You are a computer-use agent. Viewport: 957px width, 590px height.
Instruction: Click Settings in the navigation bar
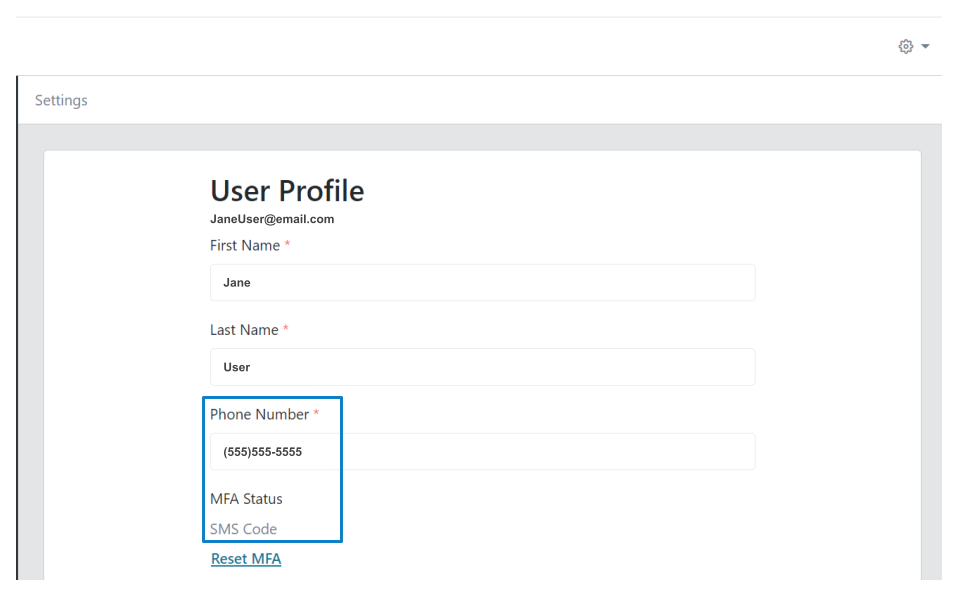[61, 100]
